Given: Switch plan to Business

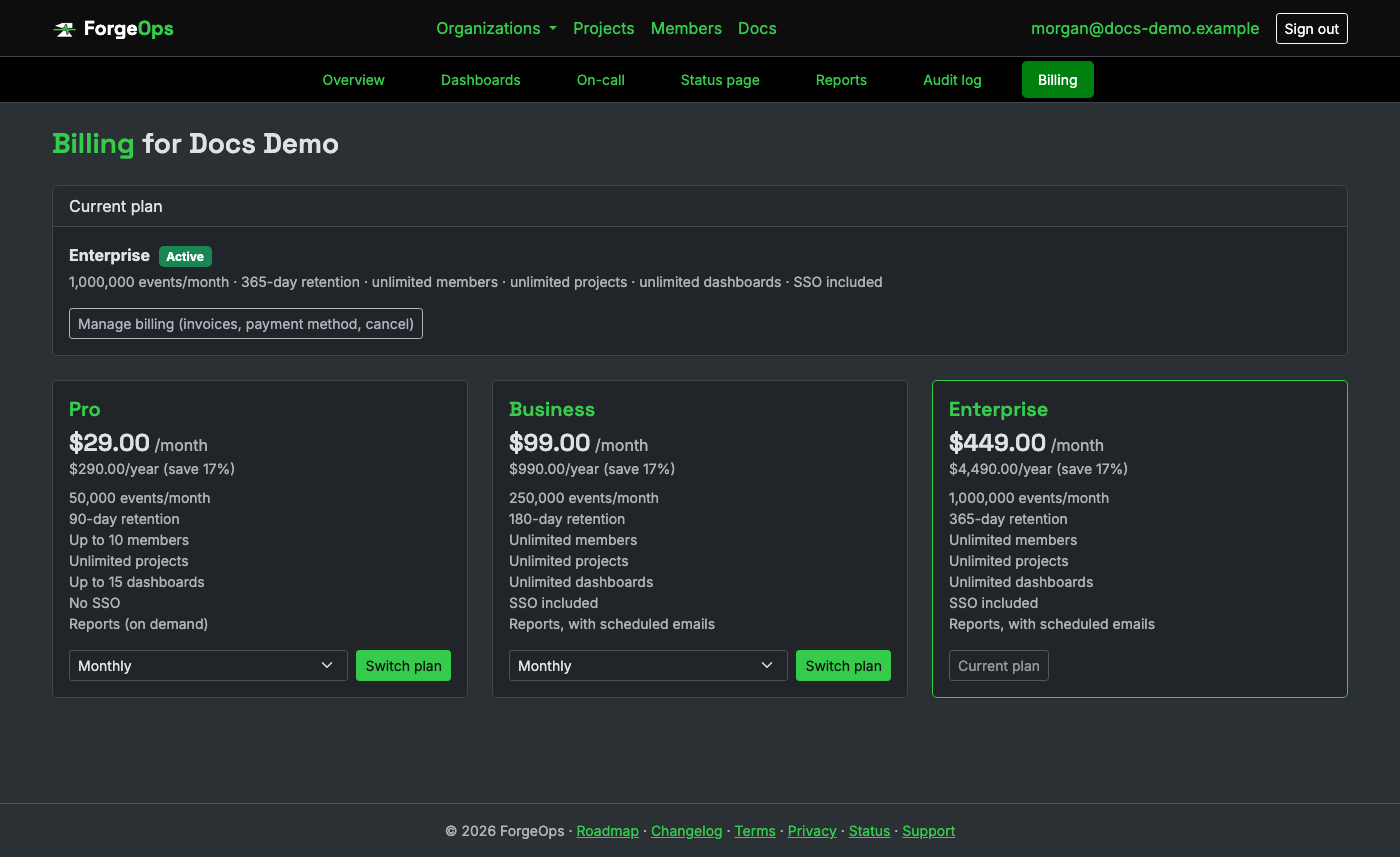Looking at the screenshot, I should point(843,666).
